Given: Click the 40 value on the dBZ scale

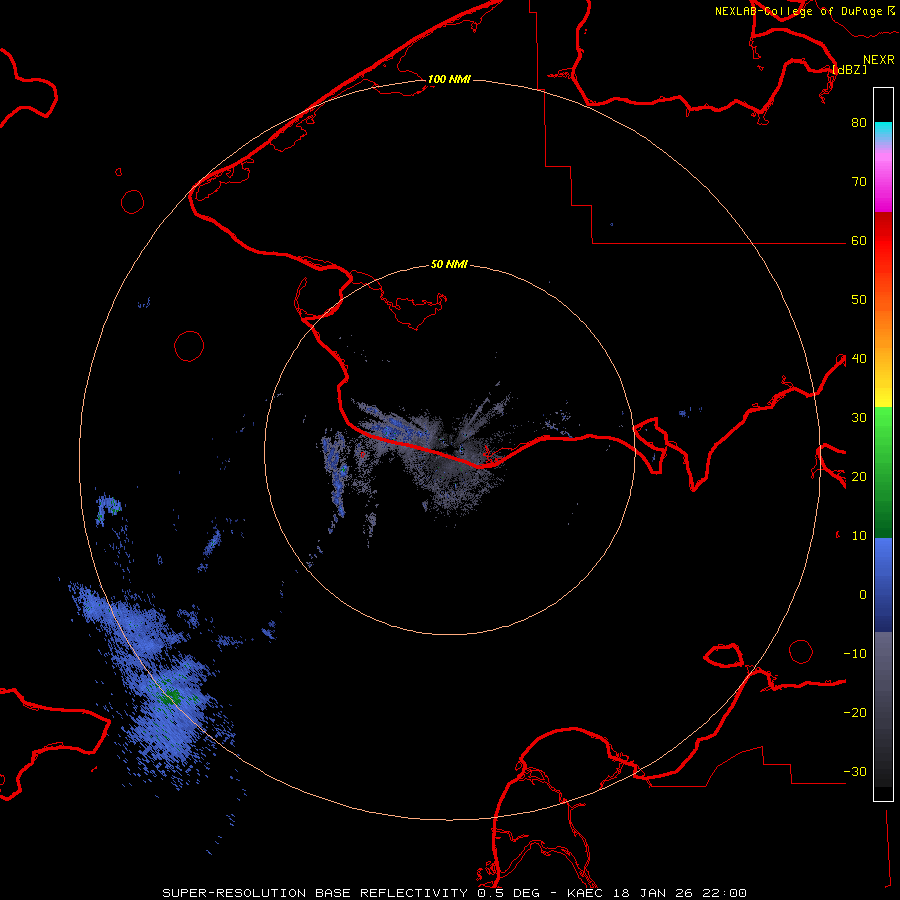Looking at the screenshot, I should (859, 359).
